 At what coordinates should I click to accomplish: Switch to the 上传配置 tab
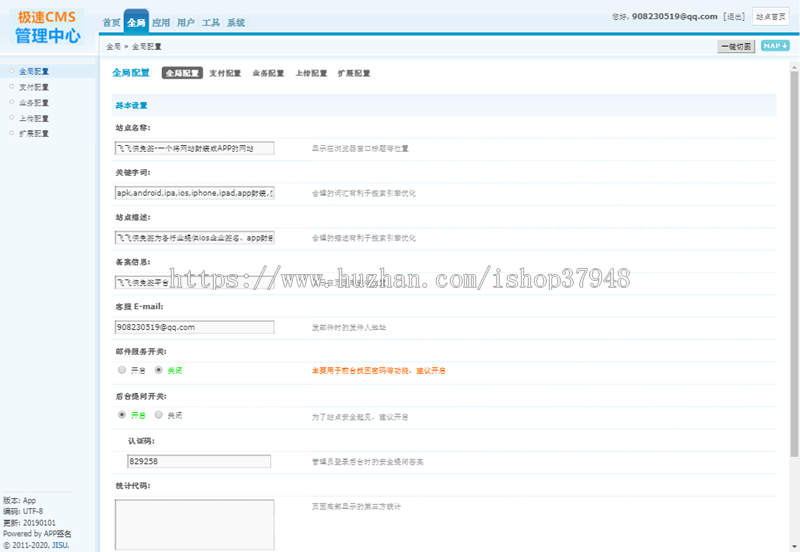pyautogui.click(x=311, y=73)
